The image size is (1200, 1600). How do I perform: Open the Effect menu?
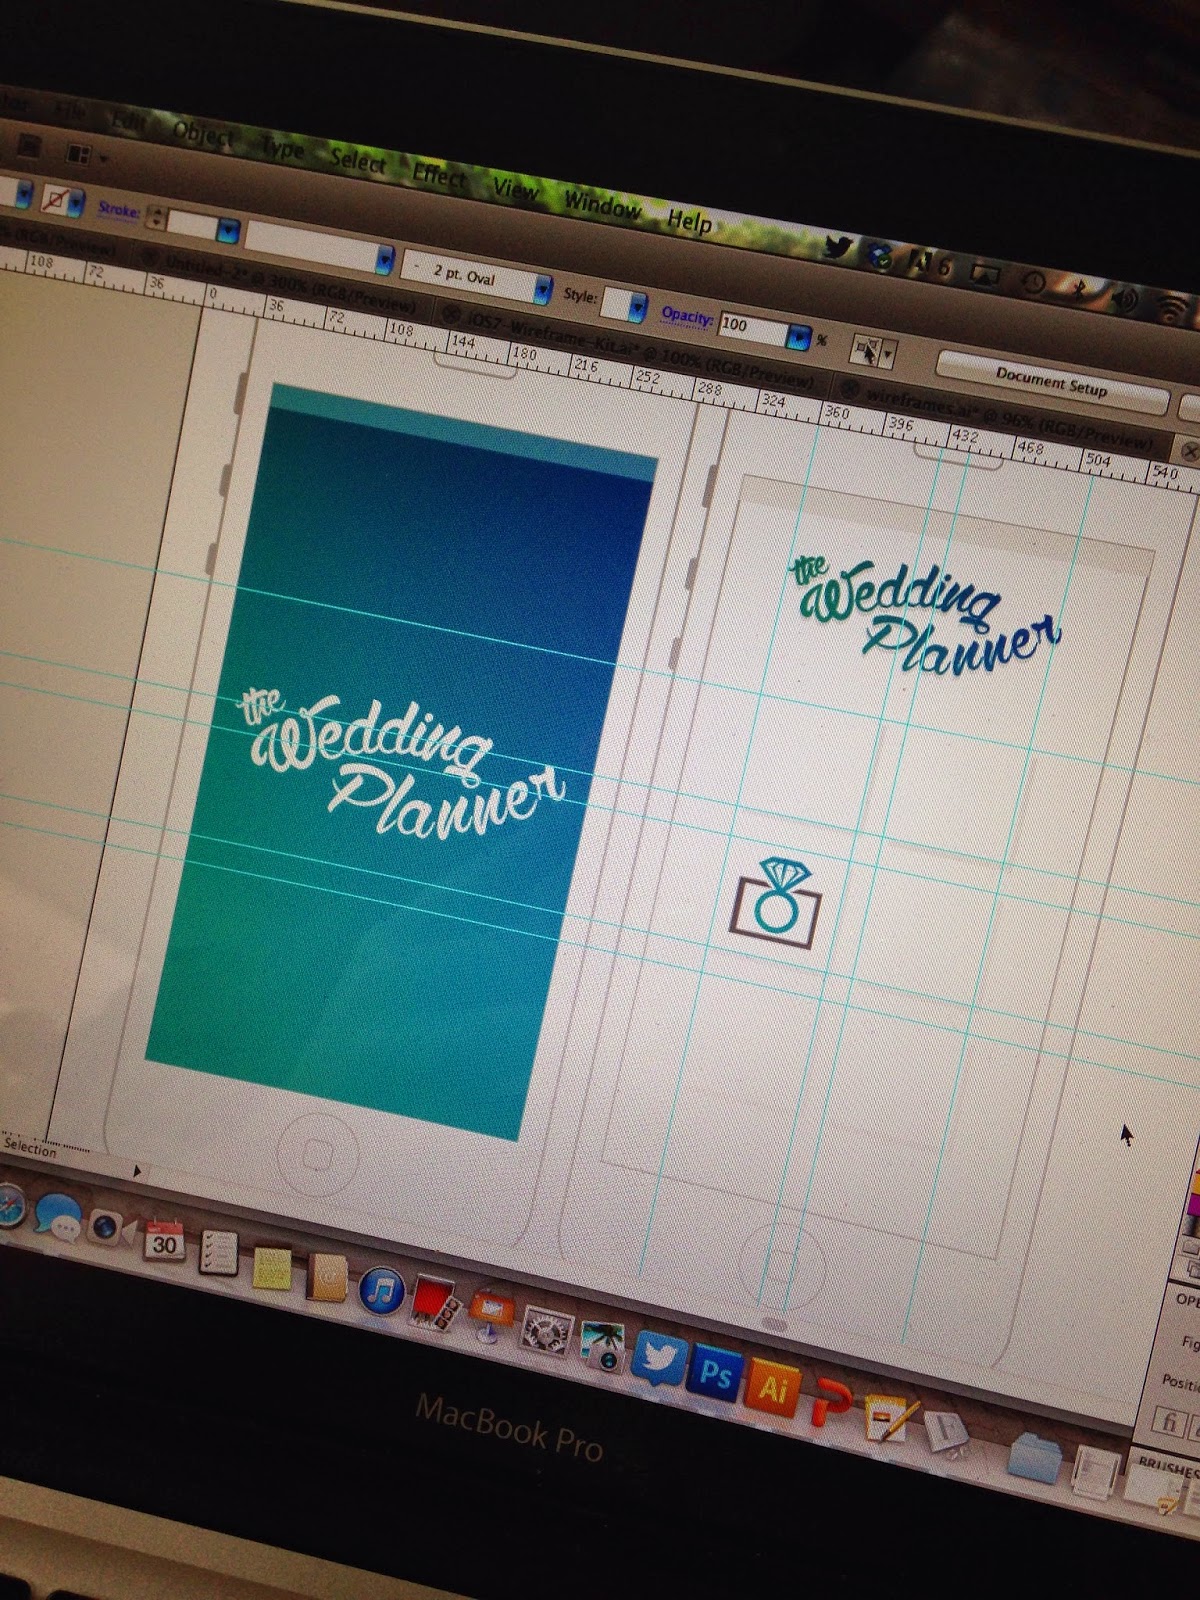pos(439,175)
